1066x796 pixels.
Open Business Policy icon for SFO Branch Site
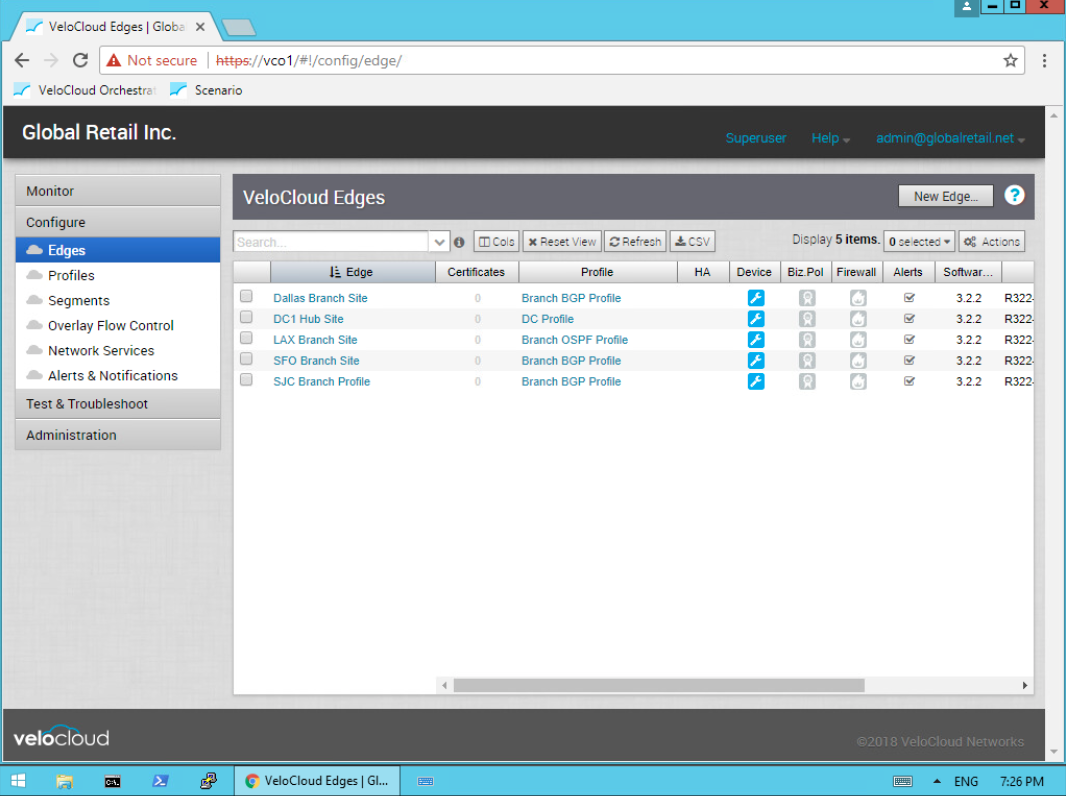click(807, 360)
